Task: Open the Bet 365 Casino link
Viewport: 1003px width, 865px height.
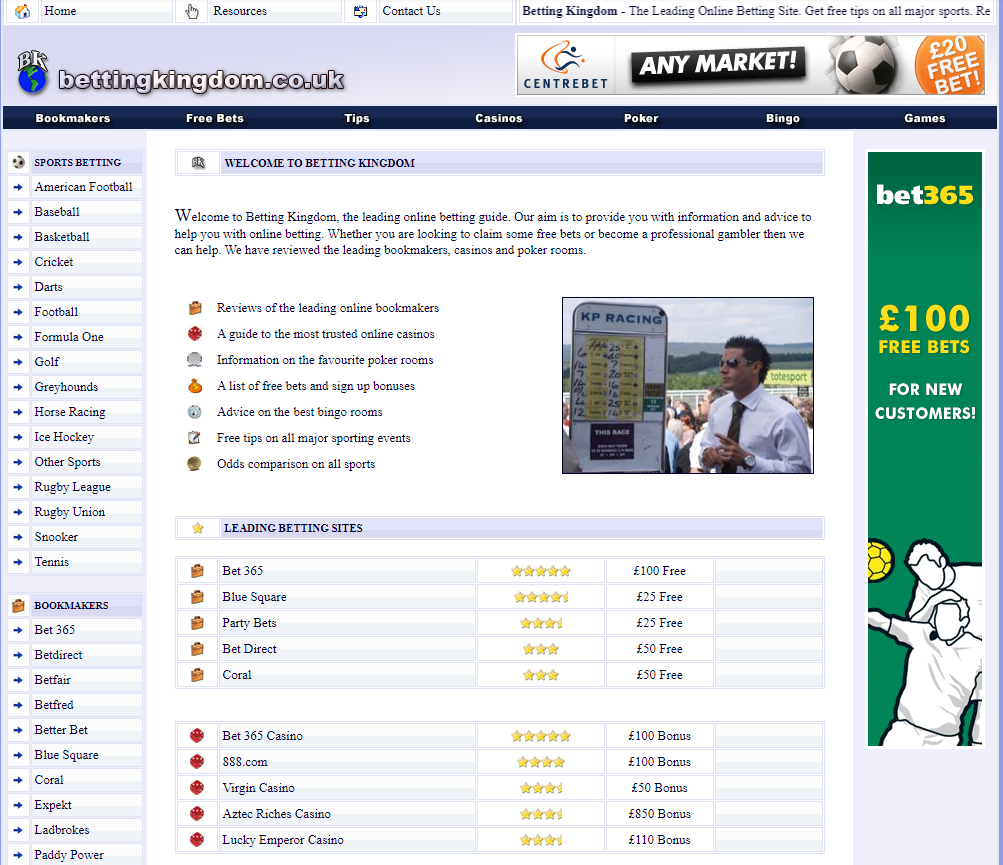Action: (262, 736)
